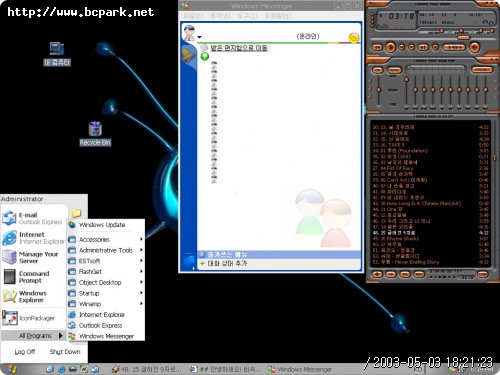The height and width of the screenshot is (375, 500).
Task: Stop playback in Winamp
Action: click(x=412, y=47)
